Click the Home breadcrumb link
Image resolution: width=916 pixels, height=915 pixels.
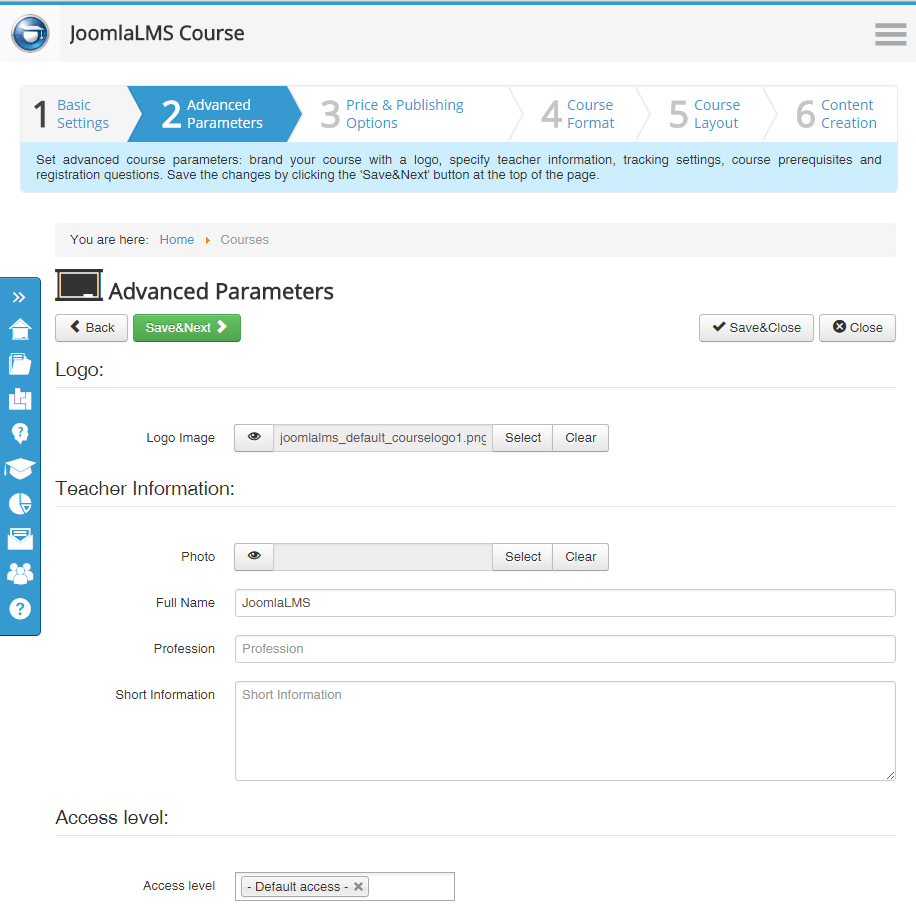coord(176,240)
